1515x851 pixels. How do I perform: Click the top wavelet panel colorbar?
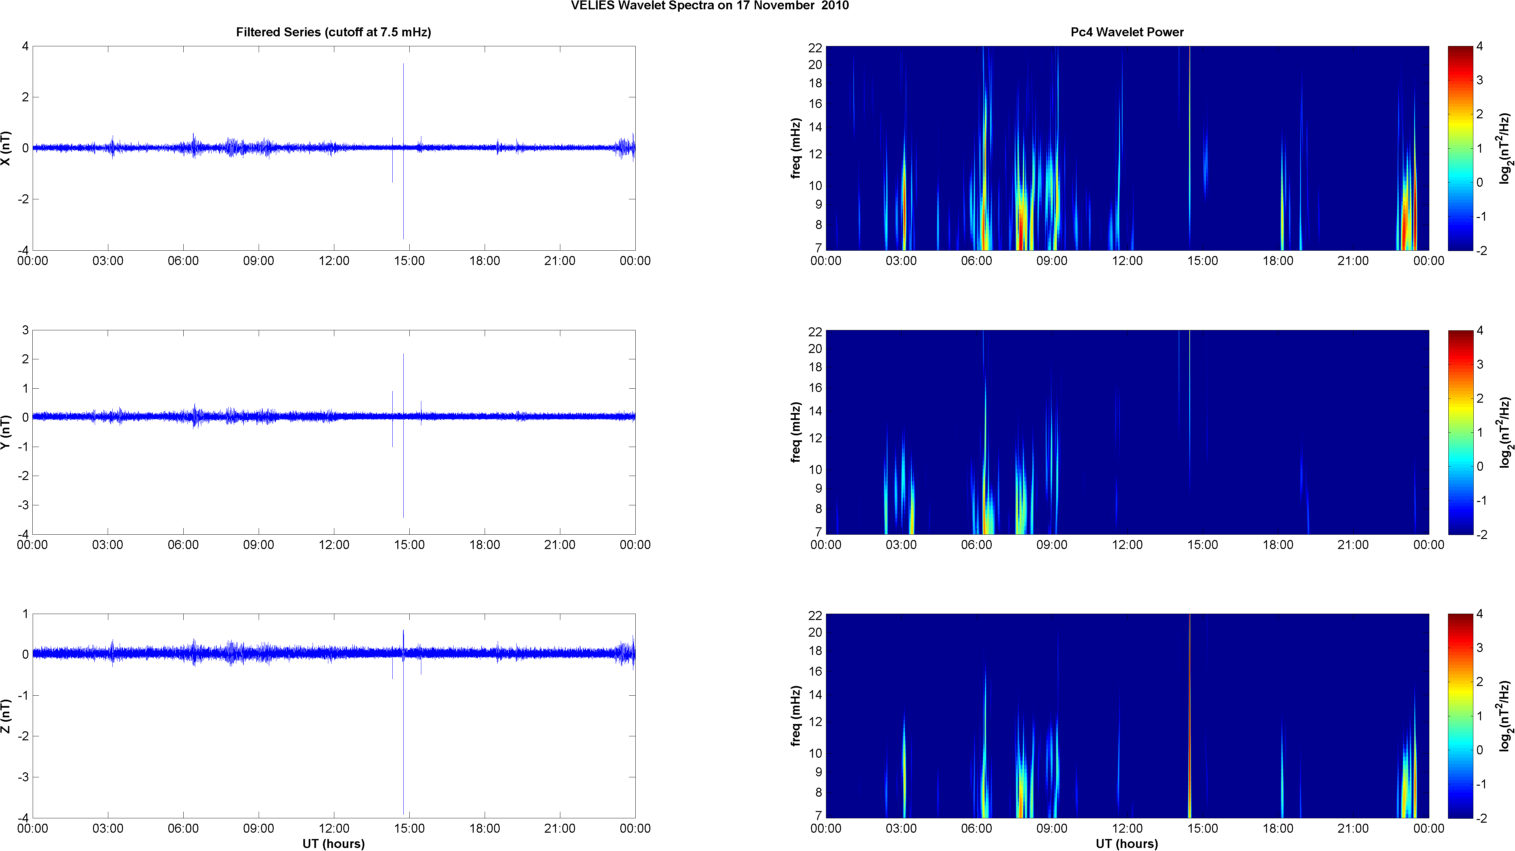[1460, 148]
